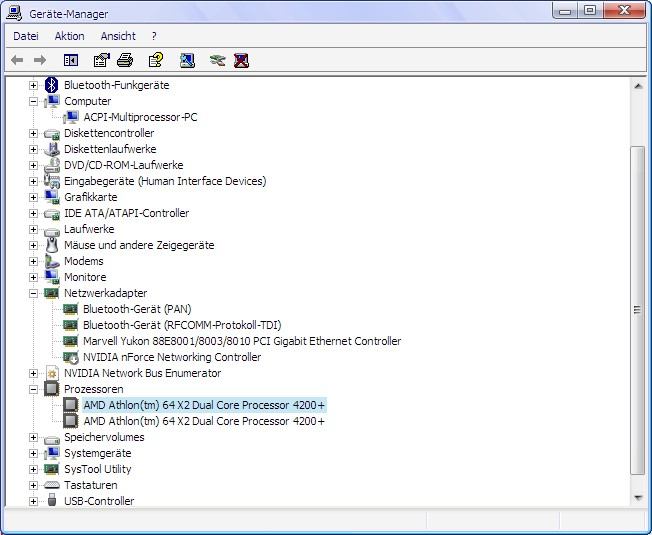Click the vertical scrollbar thumb

click(637, 310)
